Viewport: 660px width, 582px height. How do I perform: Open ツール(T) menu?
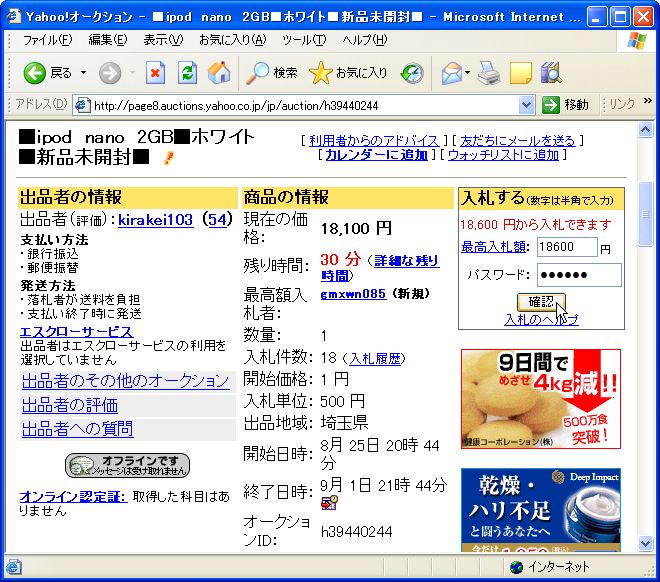303,40
